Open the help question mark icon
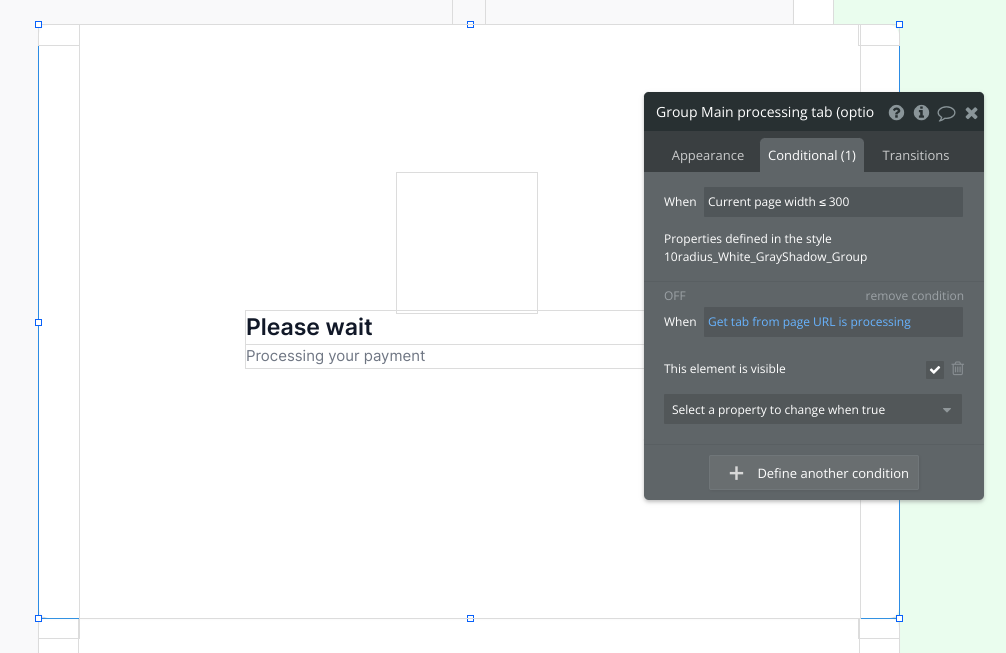Viewport: 1006px width, 653px height. coord(896,113)
